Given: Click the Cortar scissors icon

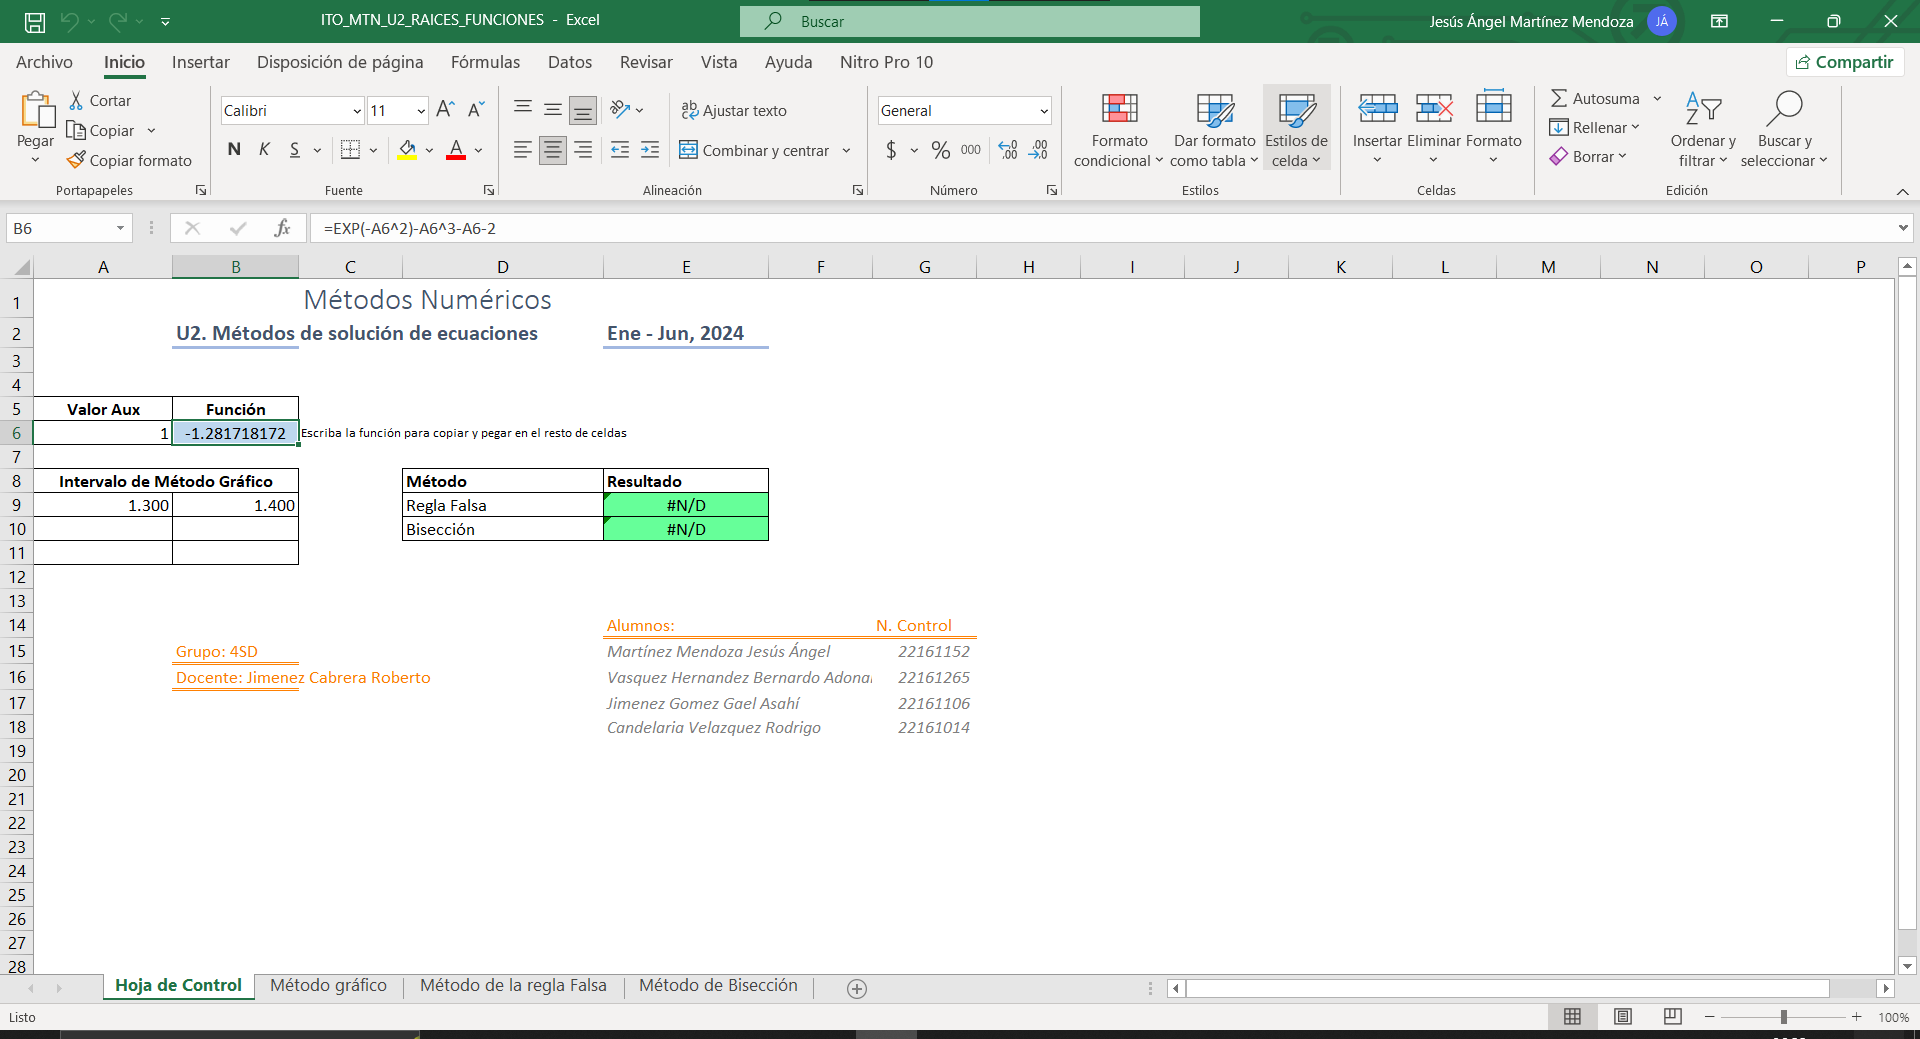Looking at the screenshot, I should tap(76, 101).
